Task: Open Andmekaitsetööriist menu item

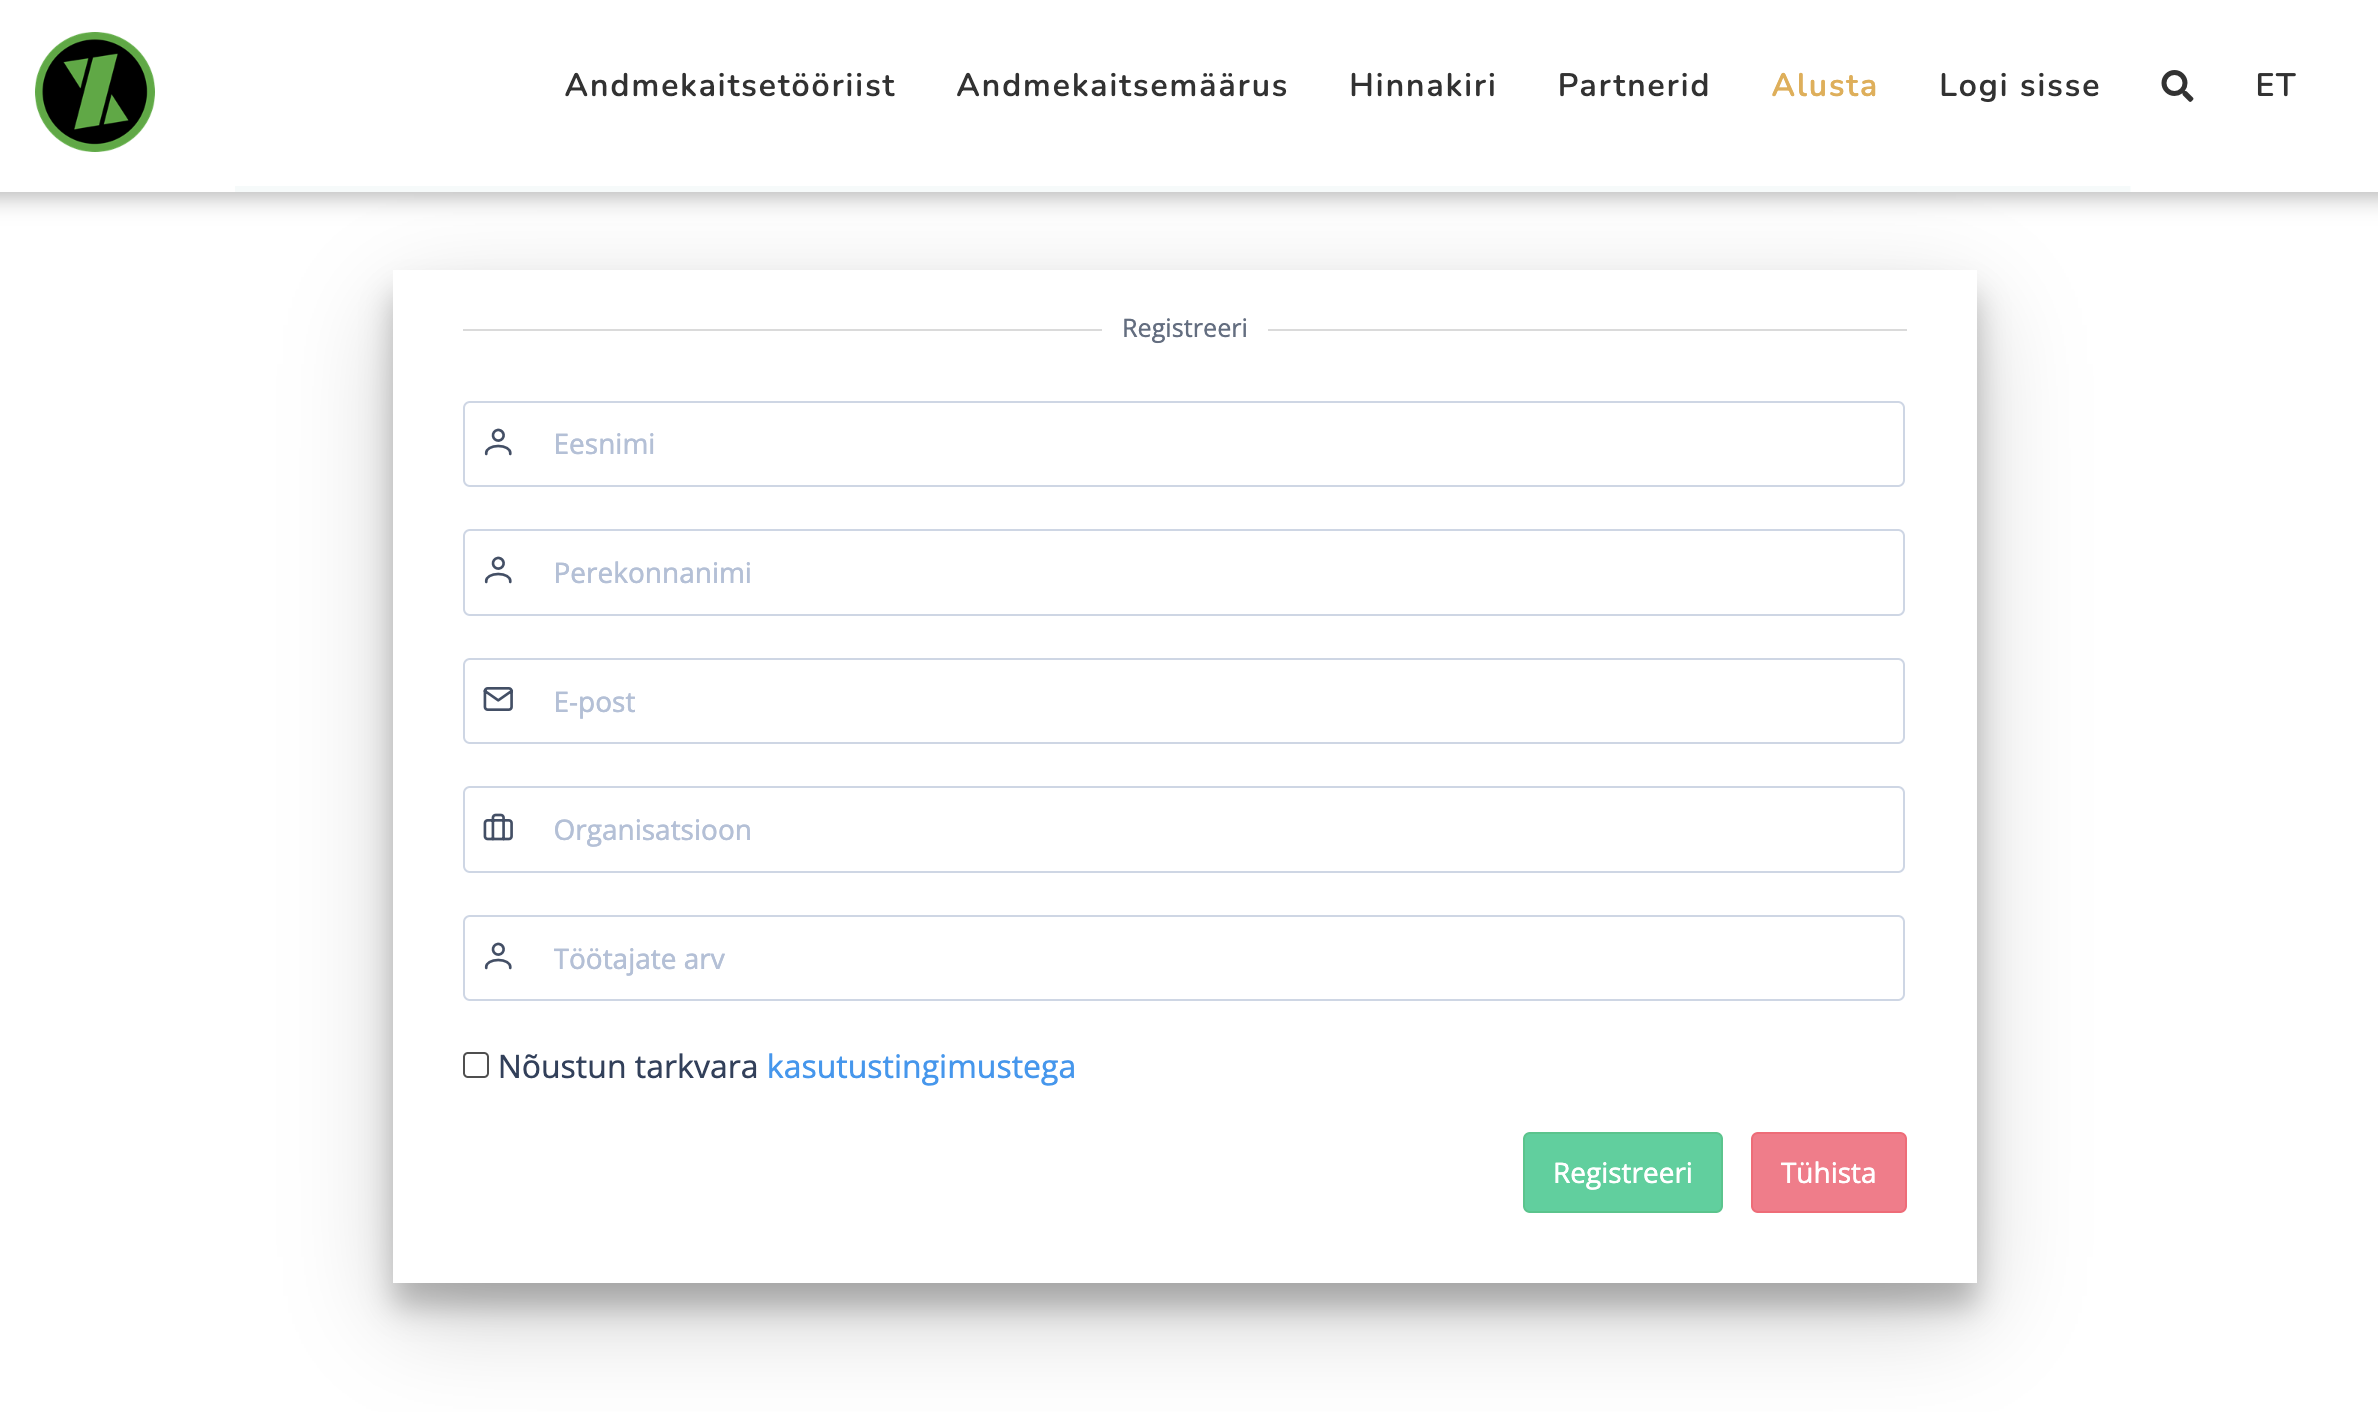Action: [730, 86]
